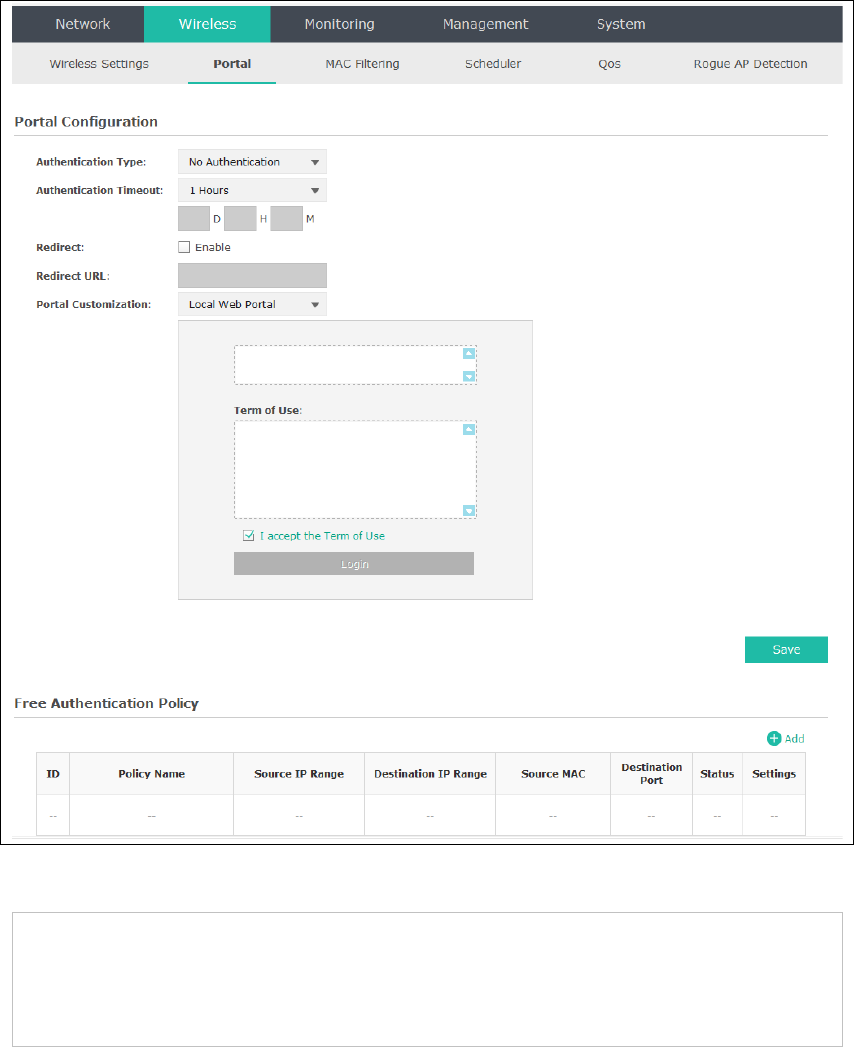Click the green plus Add icon

[774, 739]
